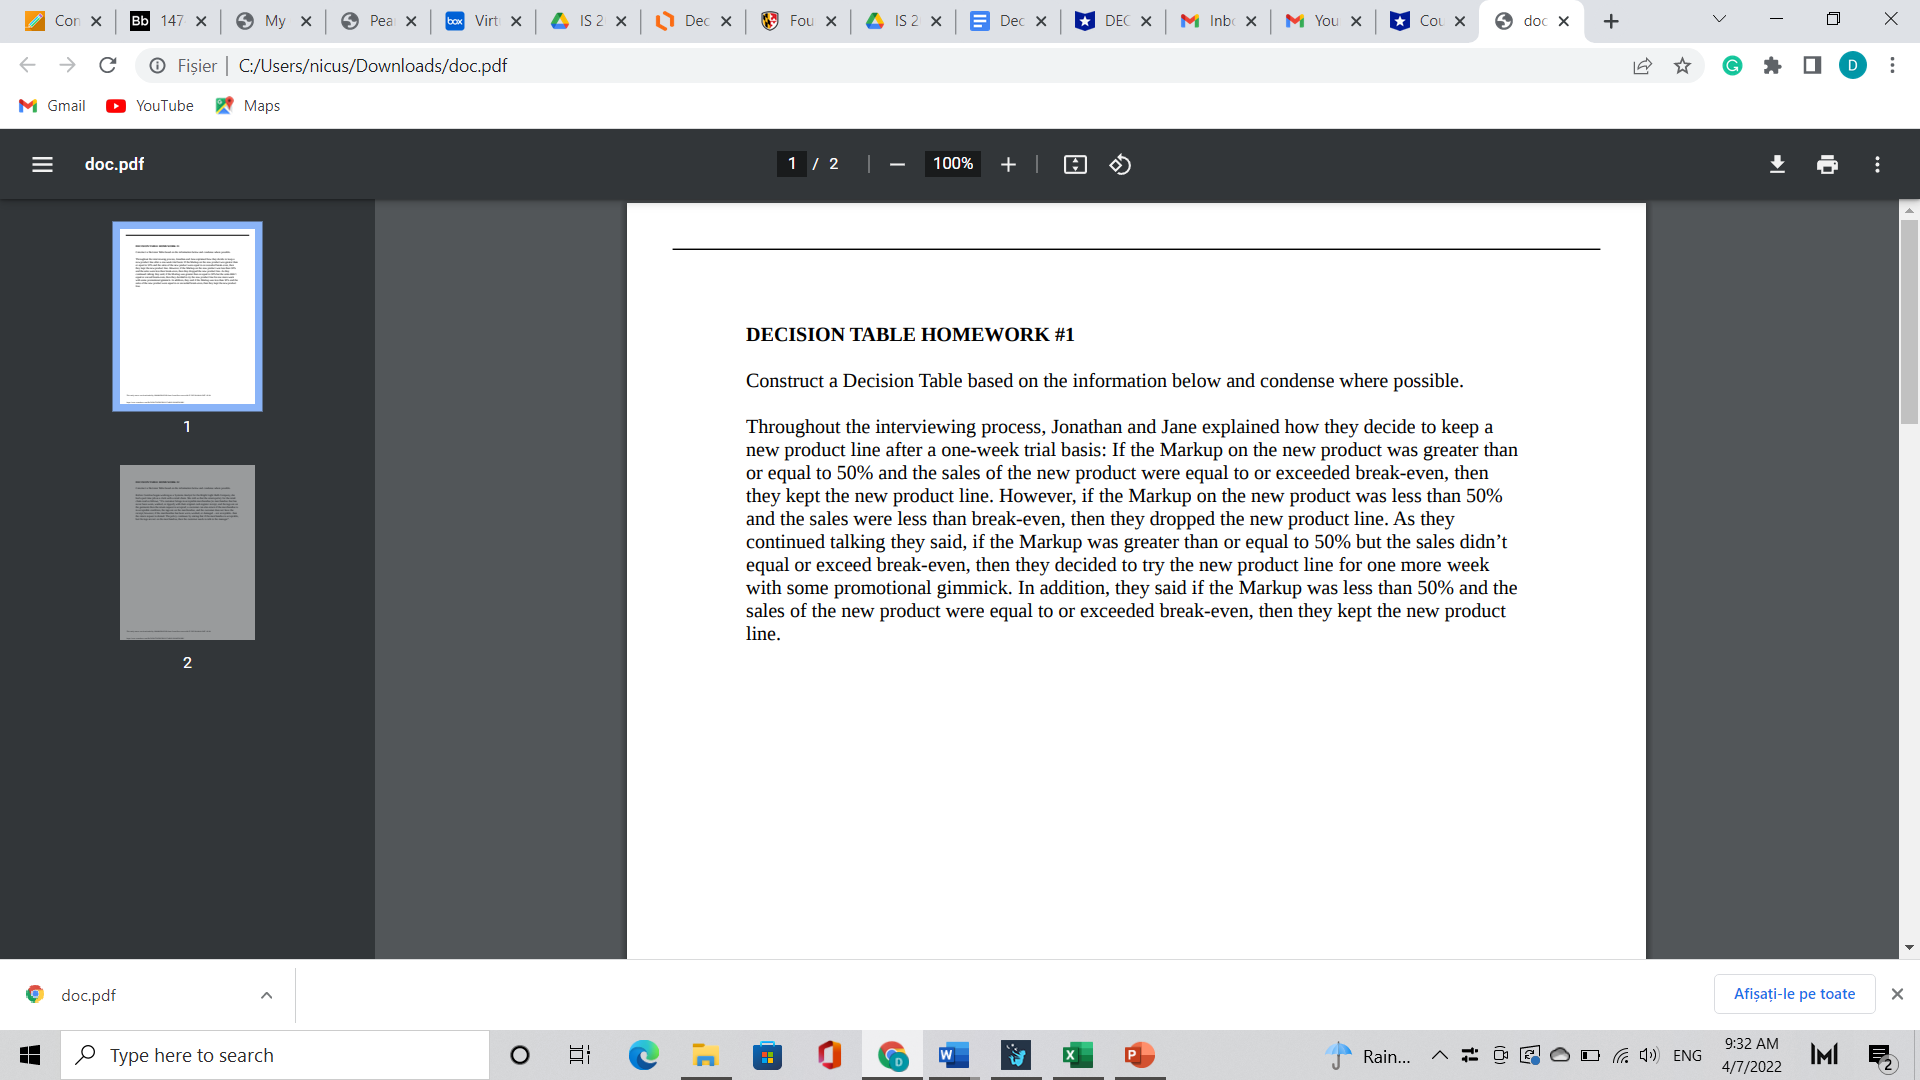1920x1080 pixels.
Task: Click the vertical scrollbar on the right
Action: click(x=1909, y=320)
